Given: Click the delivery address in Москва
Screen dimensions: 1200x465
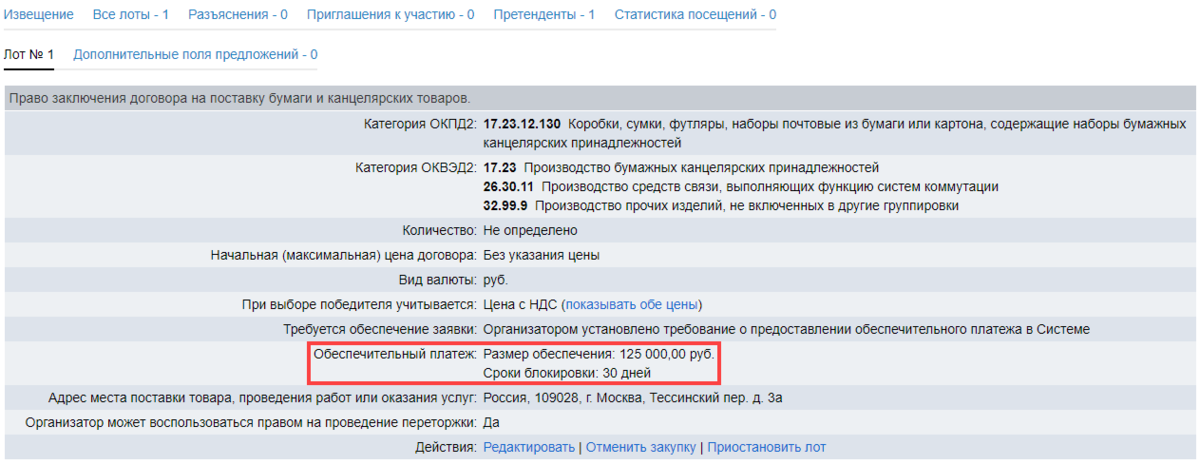Looking at the screenshot, I should coord(632,398).
